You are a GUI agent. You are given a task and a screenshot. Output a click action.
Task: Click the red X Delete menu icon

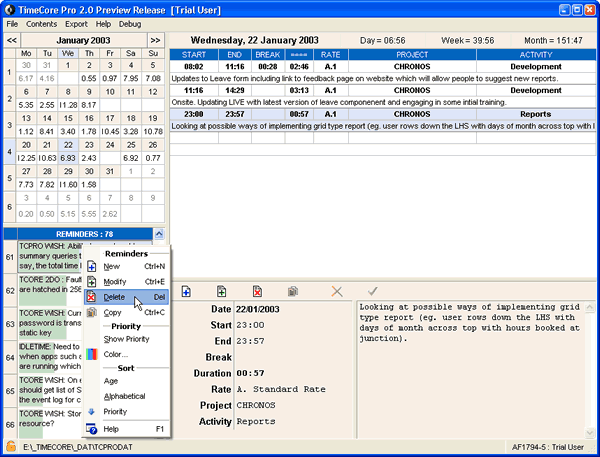click(x=91, y=297)
